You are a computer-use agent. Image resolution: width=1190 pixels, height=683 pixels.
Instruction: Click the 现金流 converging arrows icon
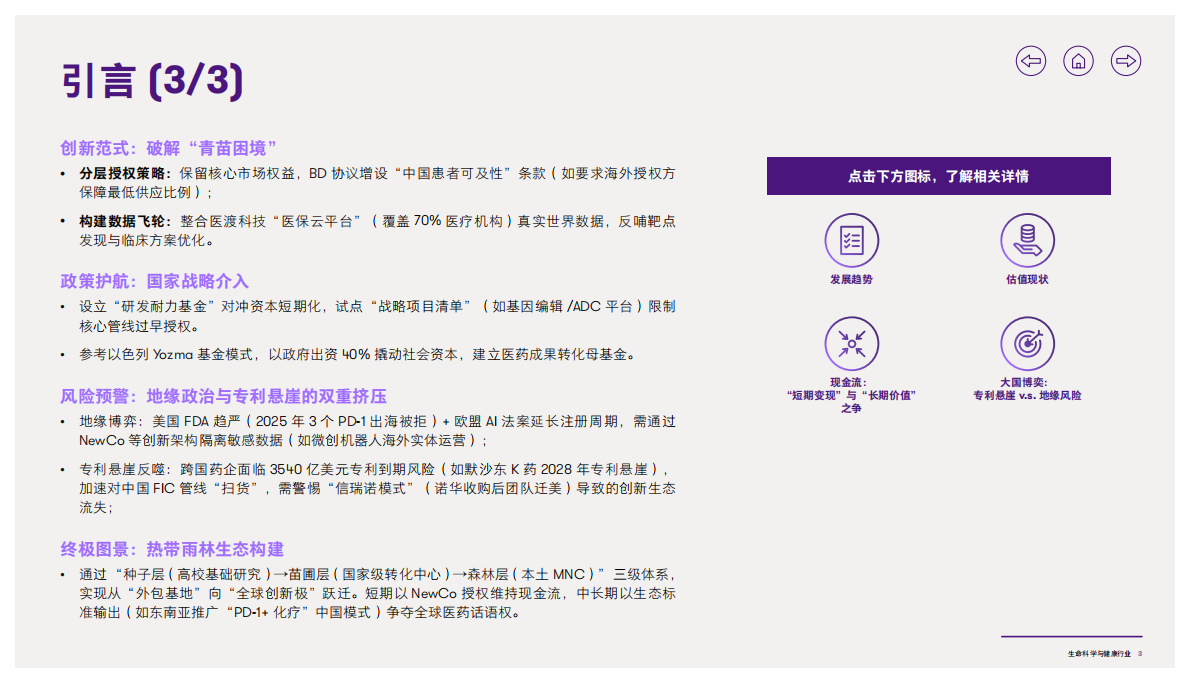pyautogui.click(x=851, y=345)
